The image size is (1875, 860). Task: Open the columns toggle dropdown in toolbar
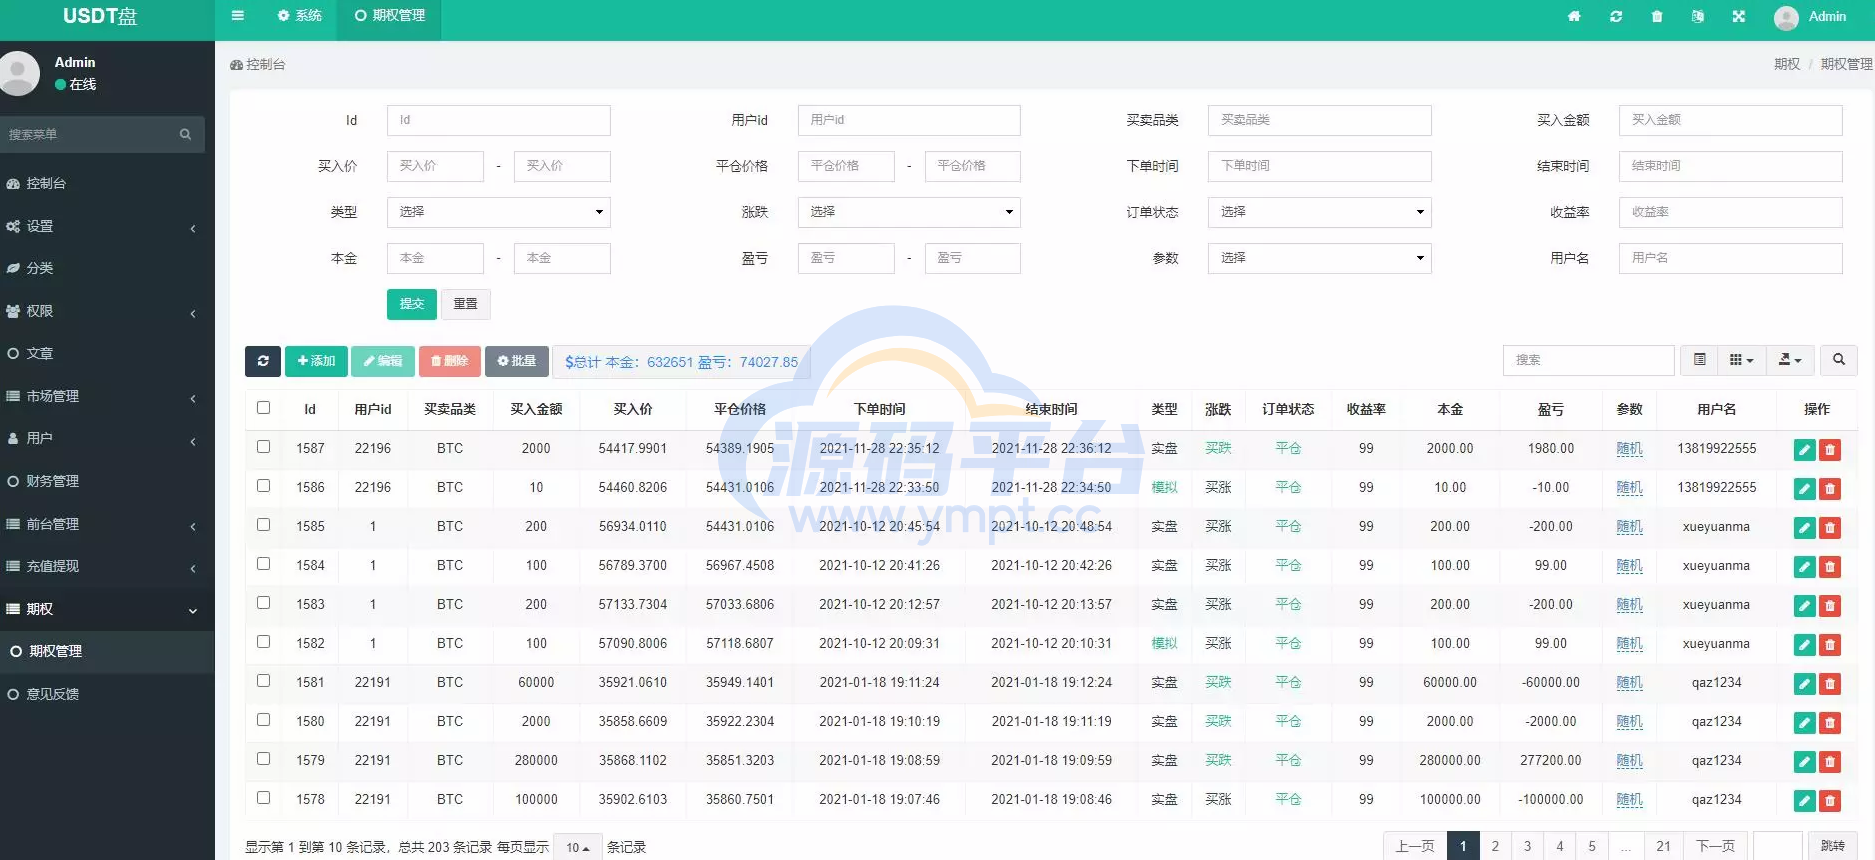click(1741, 360)
